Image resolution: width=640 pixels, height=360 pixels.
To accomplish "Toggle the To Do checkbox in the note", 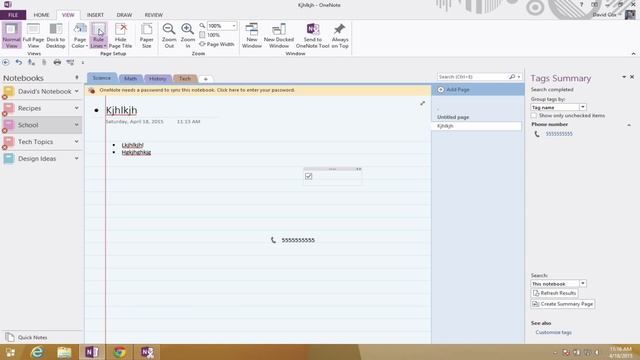I will point(309,176).
